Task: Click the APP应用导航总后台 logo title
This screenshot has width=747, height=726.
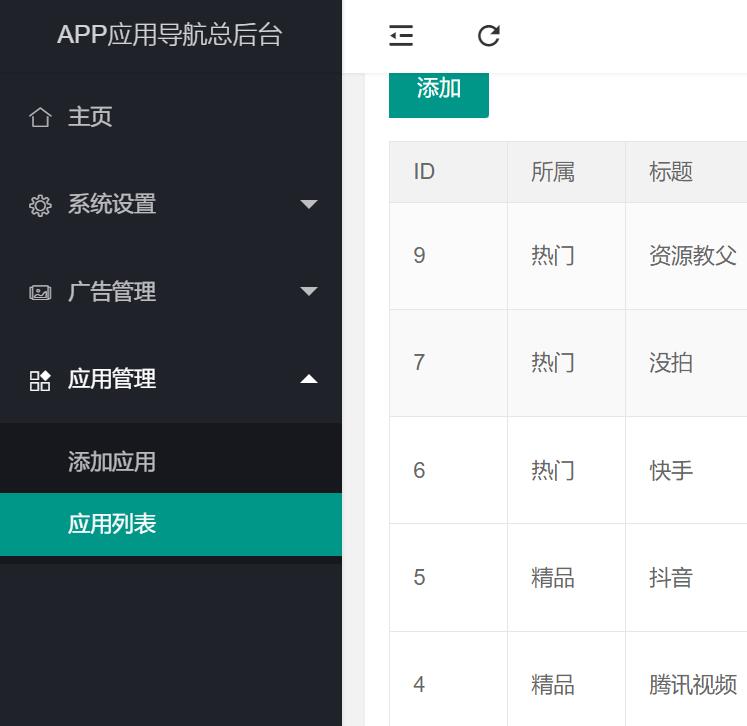Action: (x=170, y=35)
